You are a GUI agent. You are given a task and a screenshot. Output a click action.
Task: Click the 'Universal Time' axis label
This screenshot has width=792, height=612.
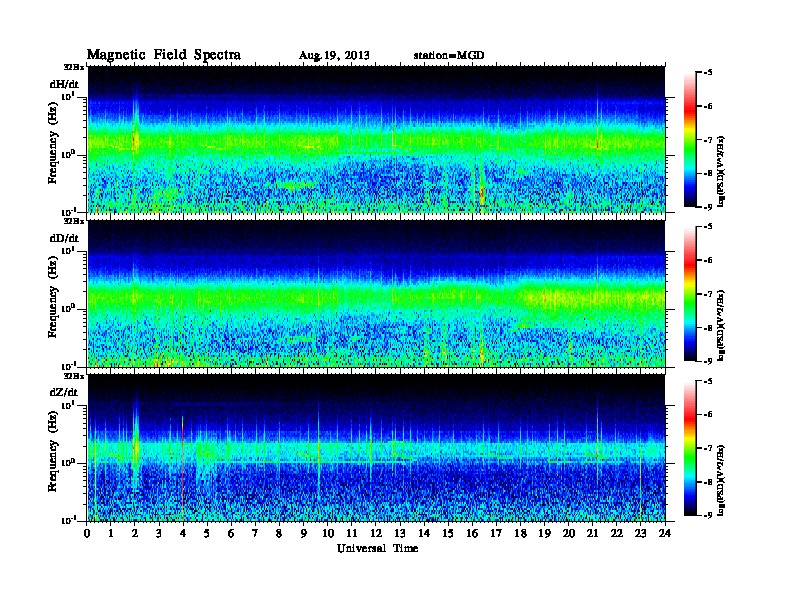pos(377,548)
